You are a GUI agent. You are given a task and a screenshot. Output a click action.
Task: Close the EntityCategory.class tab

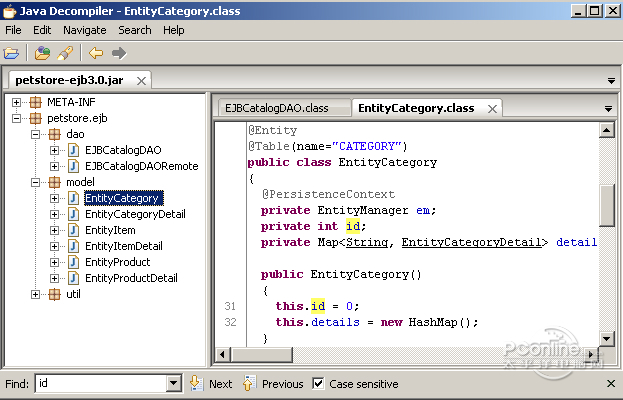coord(492,109)
